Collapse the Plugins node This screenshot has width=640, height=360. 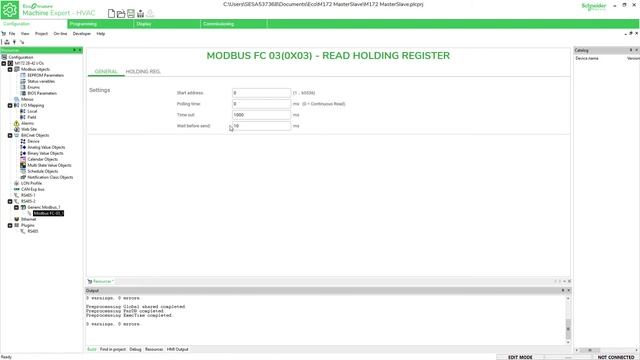coord(10,225)
